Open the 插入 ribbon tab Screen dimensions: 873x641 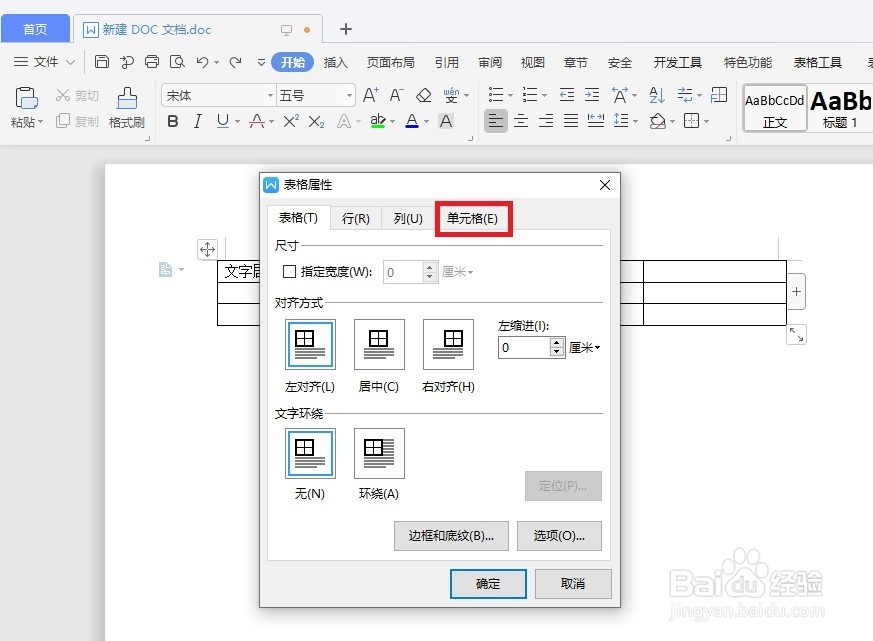click(x=335, y=61)
